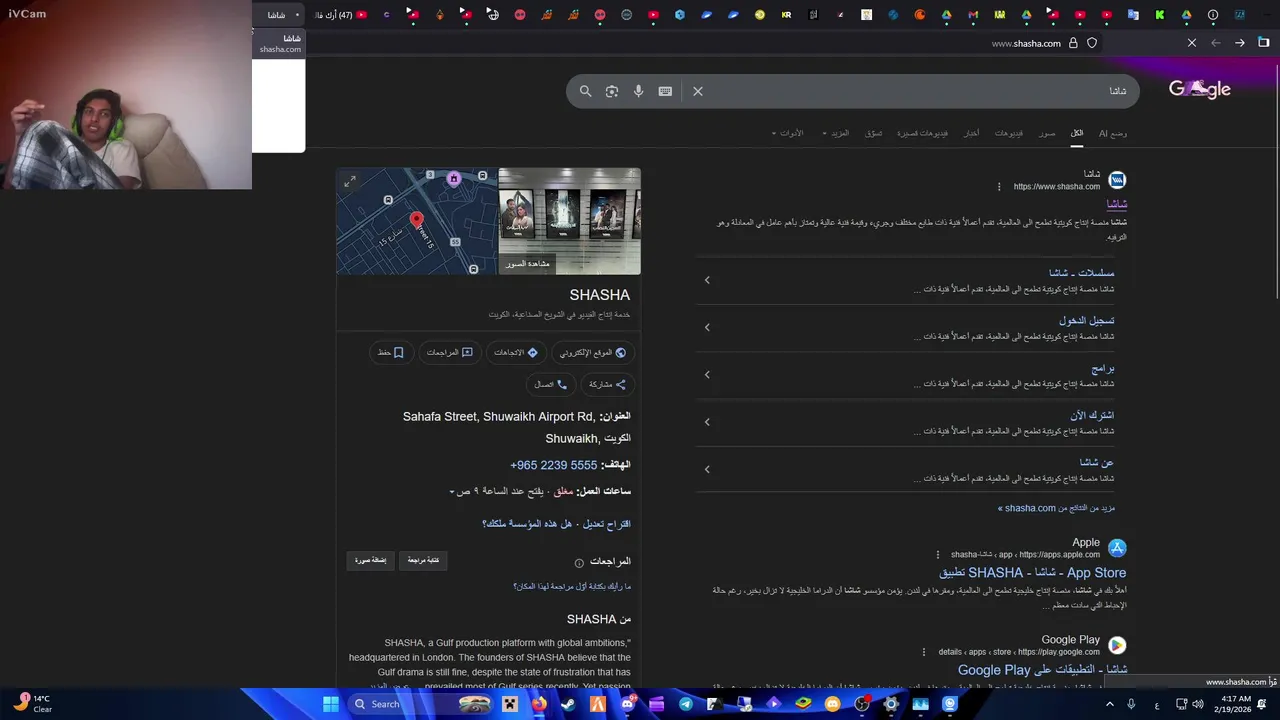Click info icon next to المراجعات heading
Viewport: 1280px width, 720px height.
[579, 563]
